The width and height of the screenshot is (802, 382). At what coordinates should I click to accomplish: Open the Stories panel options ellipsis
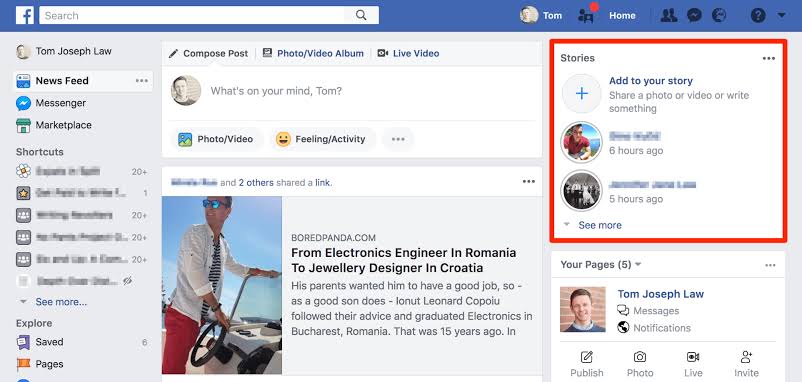tap(769, 58)
